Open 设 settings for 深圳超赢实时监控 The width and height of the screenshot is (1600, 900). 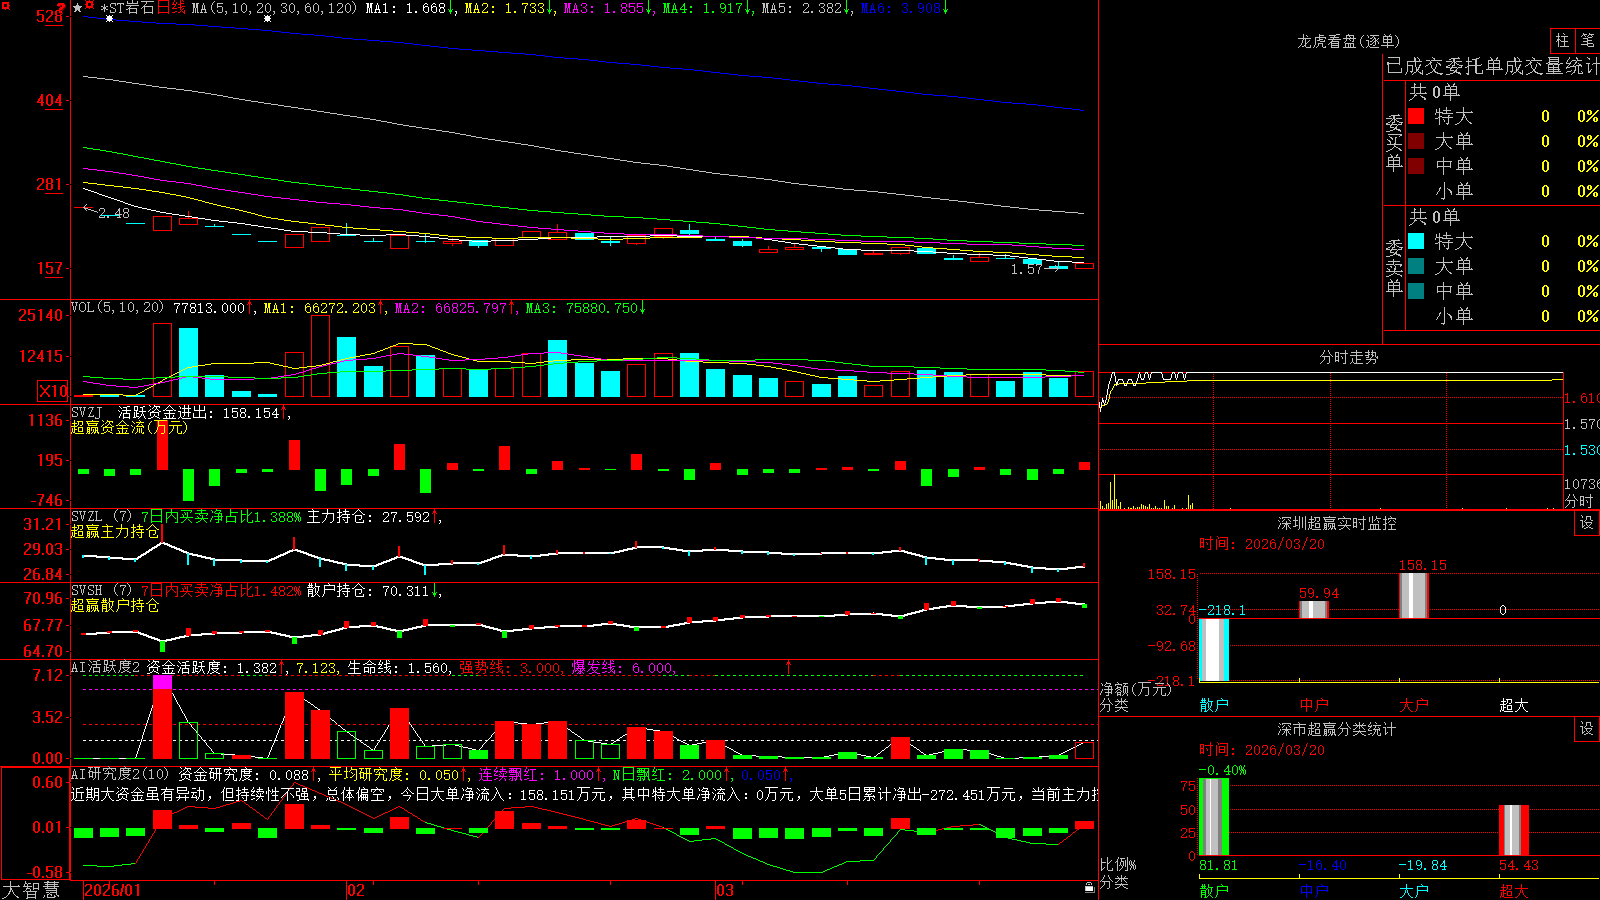click(x=1587, y=523)
